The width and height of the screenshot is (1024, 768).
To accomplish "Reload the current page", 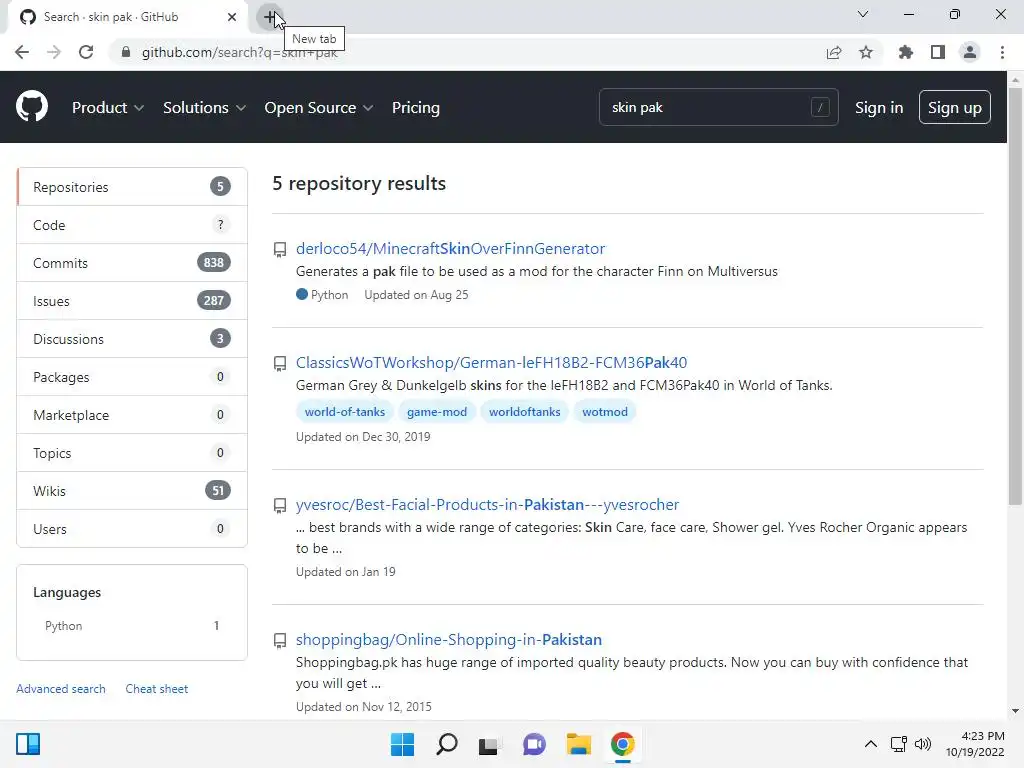I will 86,52.
